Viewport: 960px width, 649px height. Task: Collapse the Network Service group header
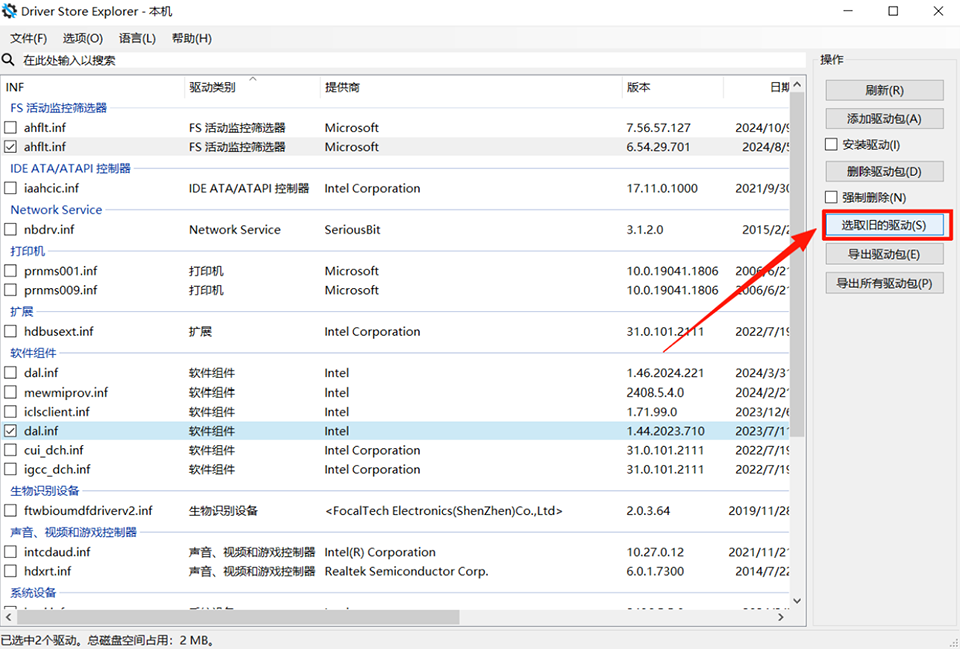pos(56,209)
